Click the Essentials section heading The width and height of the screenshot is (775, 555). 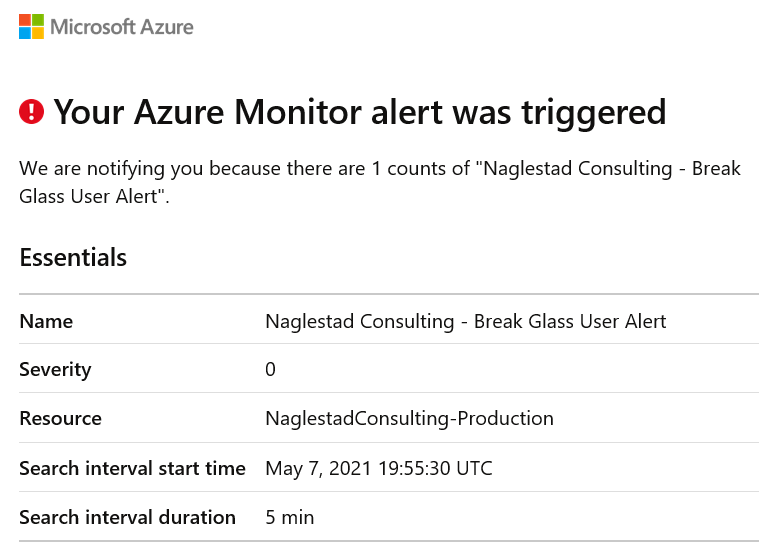click(73, 257)
